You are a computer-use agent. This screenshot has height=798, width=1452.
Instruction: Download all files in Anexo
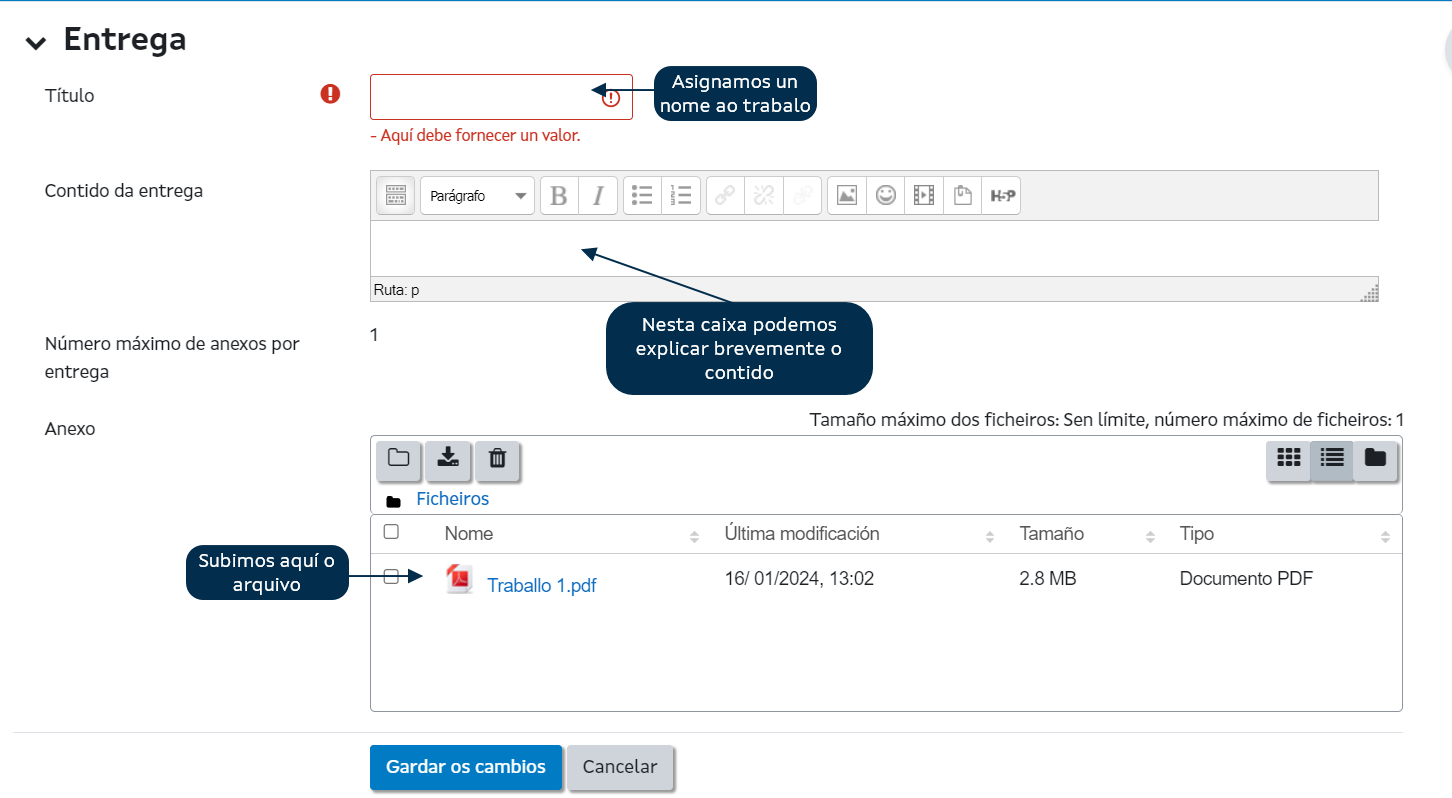coord(448,459)
